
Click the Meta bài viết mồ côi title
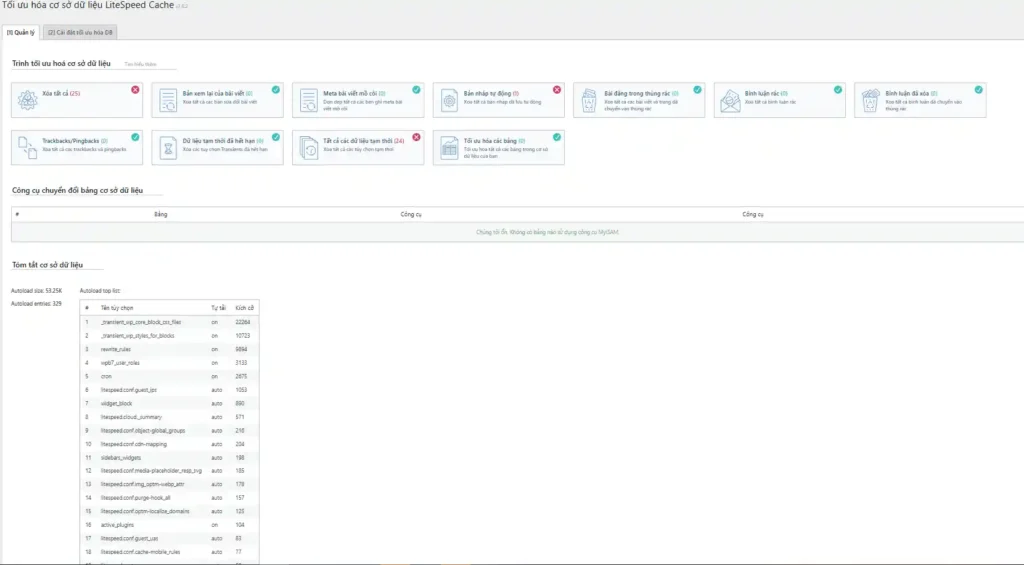point(354,93)
